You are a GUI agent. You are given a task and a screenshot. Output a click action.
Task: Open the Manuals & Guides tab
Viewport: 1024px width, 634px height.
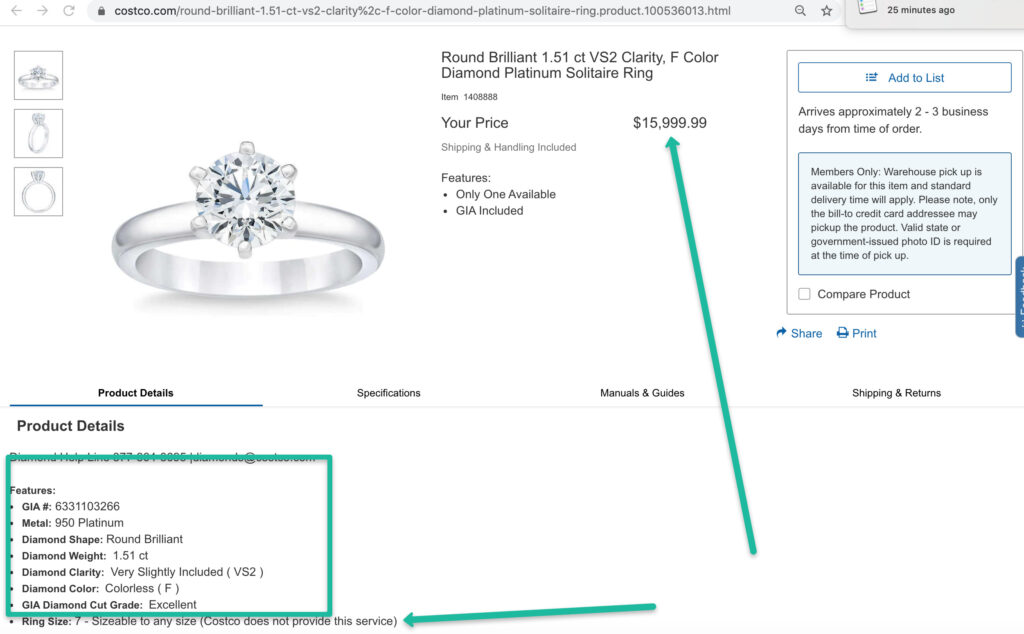pos(642,393)
